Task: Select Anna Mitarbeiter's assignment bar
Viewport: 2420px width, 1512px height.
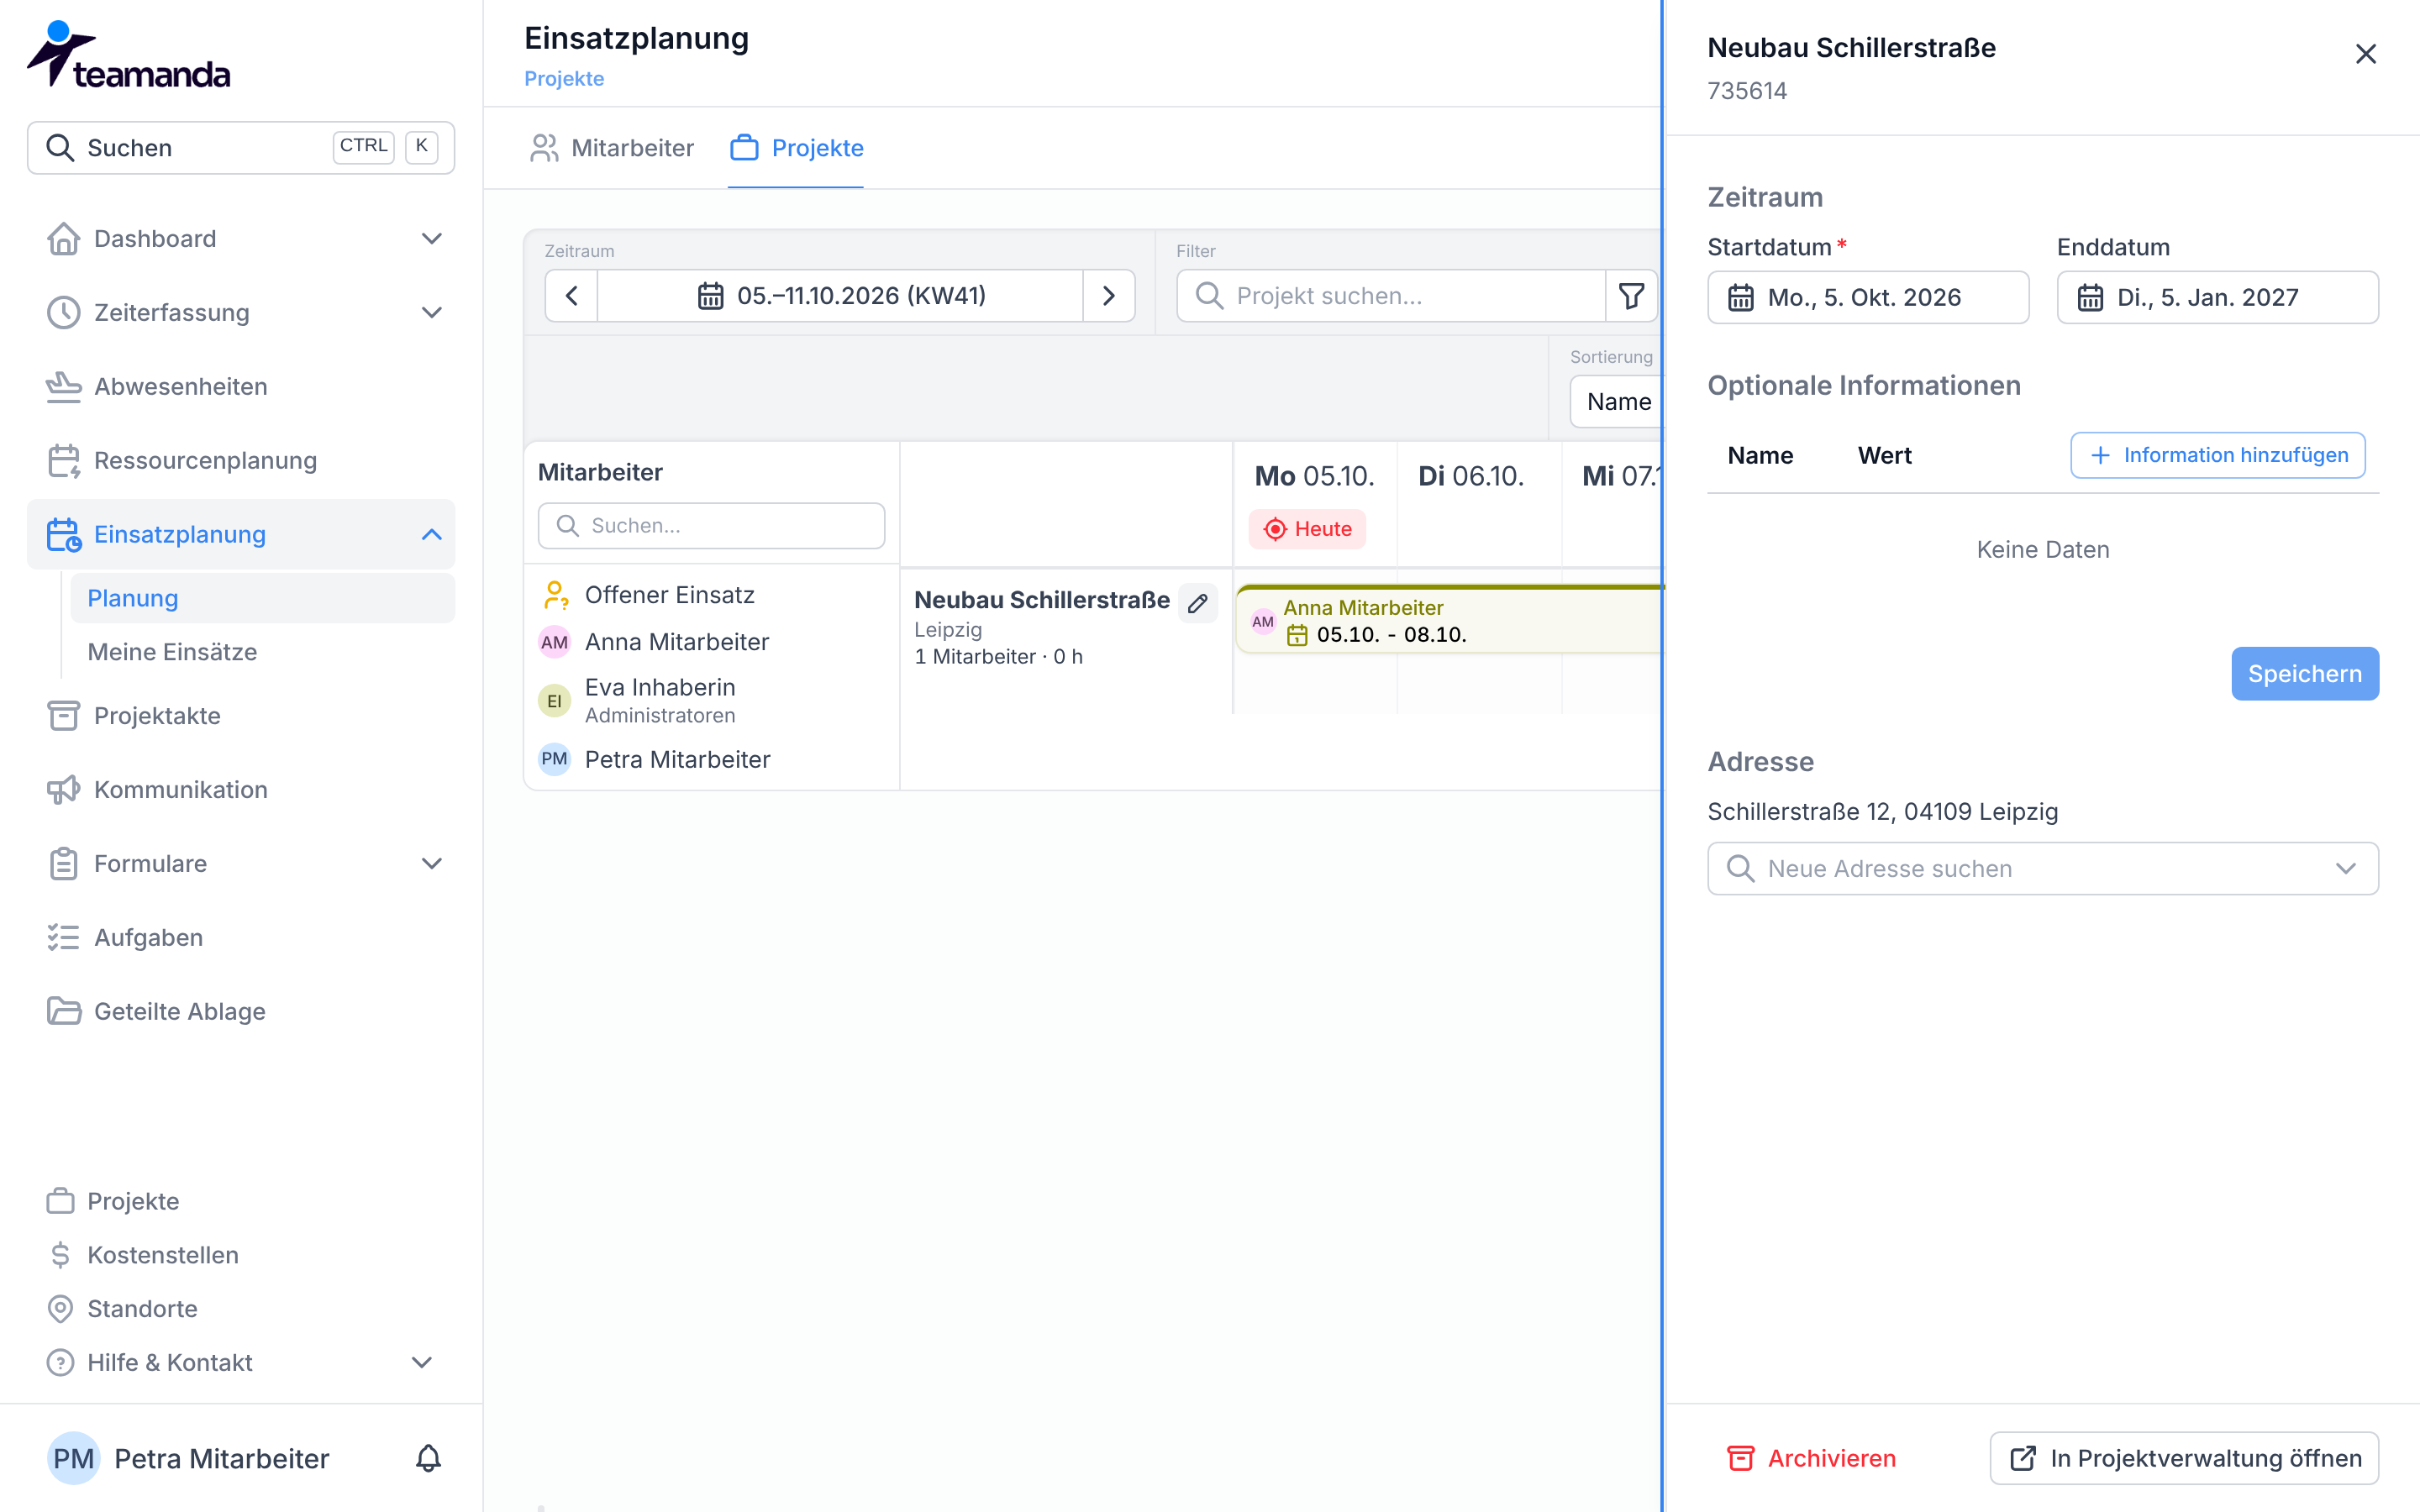Action: tap(1449, 621)
